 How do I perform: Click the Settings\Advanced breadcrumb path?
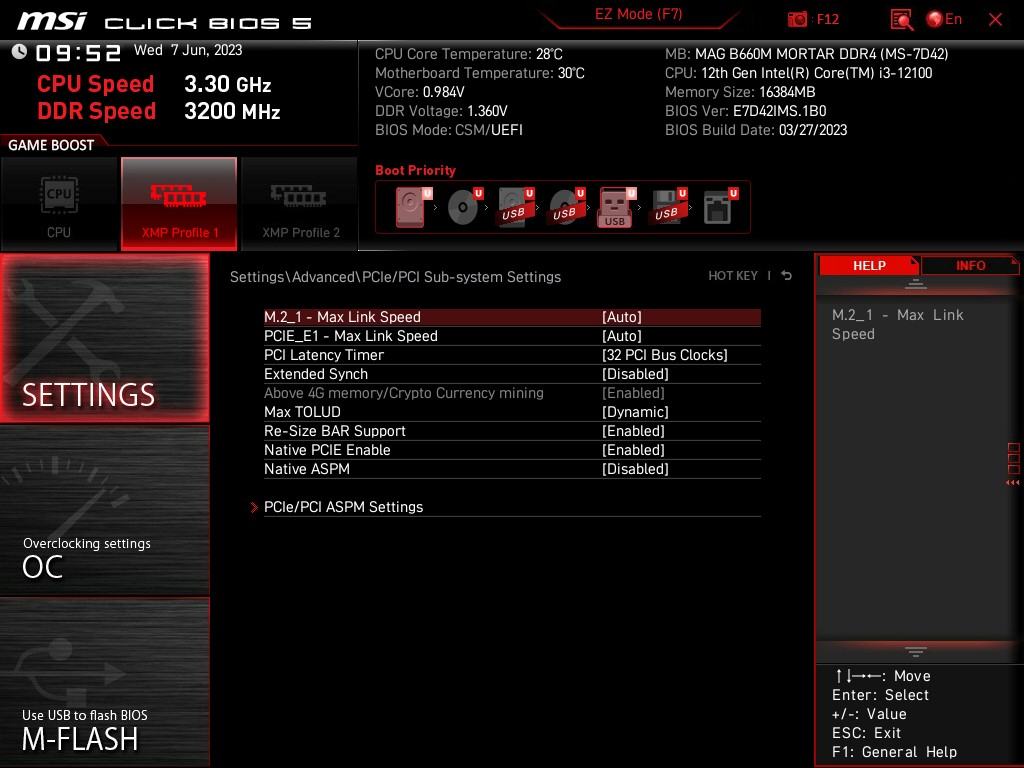(x=395, y=277)
